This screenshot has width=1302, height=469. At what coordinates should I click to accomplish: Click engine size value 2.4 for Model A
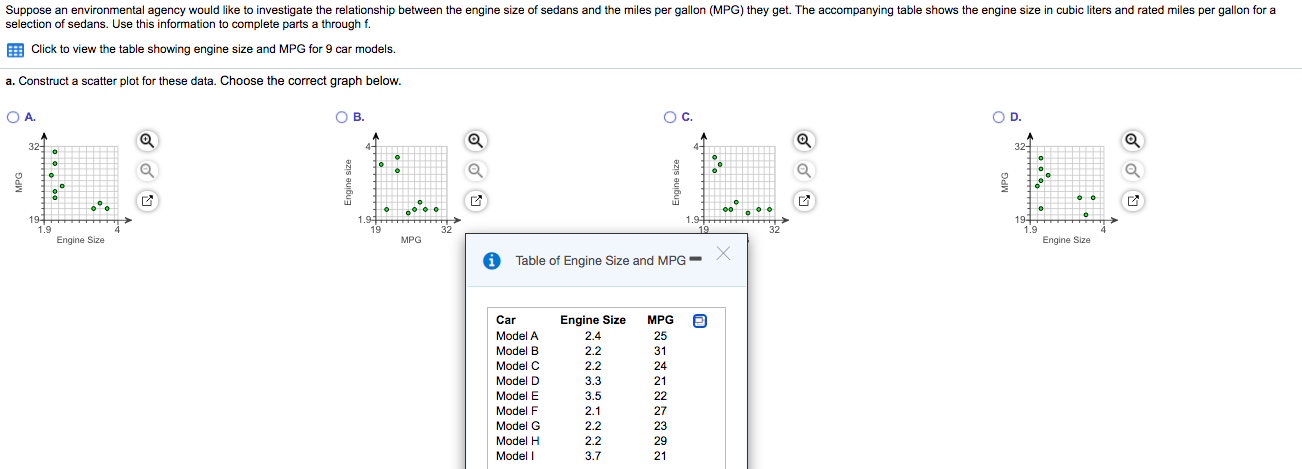click(x=593, y=336)
